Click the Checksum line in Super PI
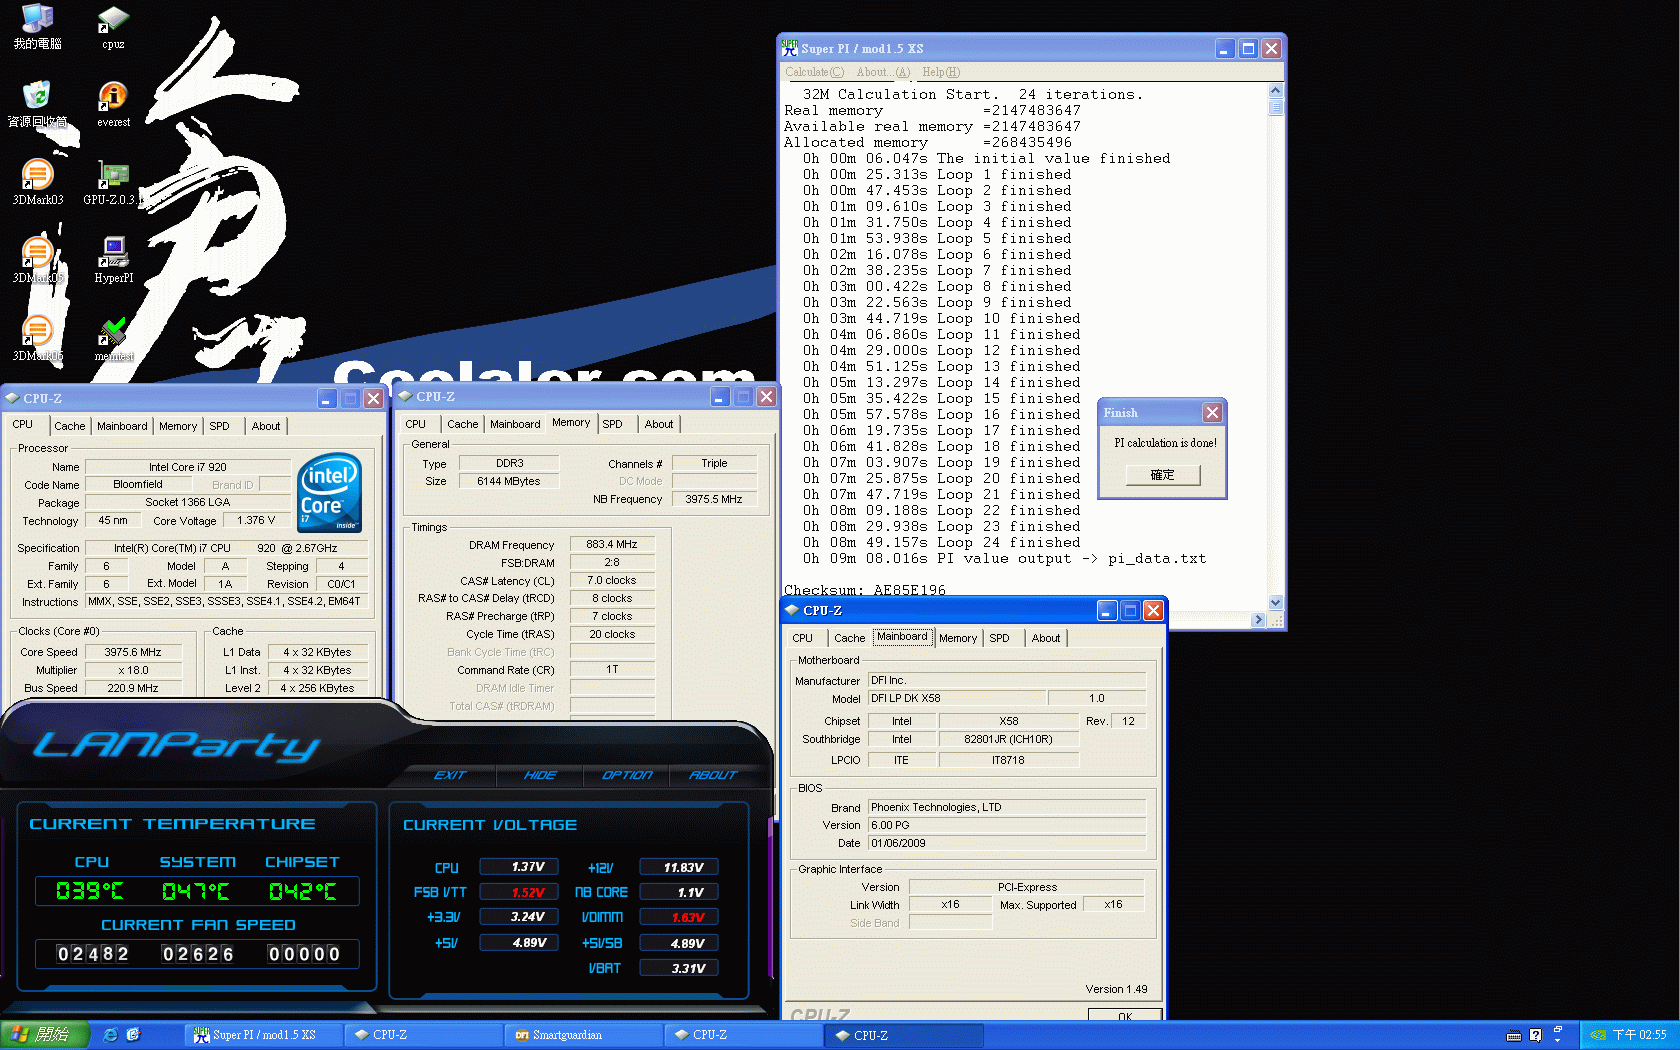The image size is (1680, 1050). click(x=865, y=590)
